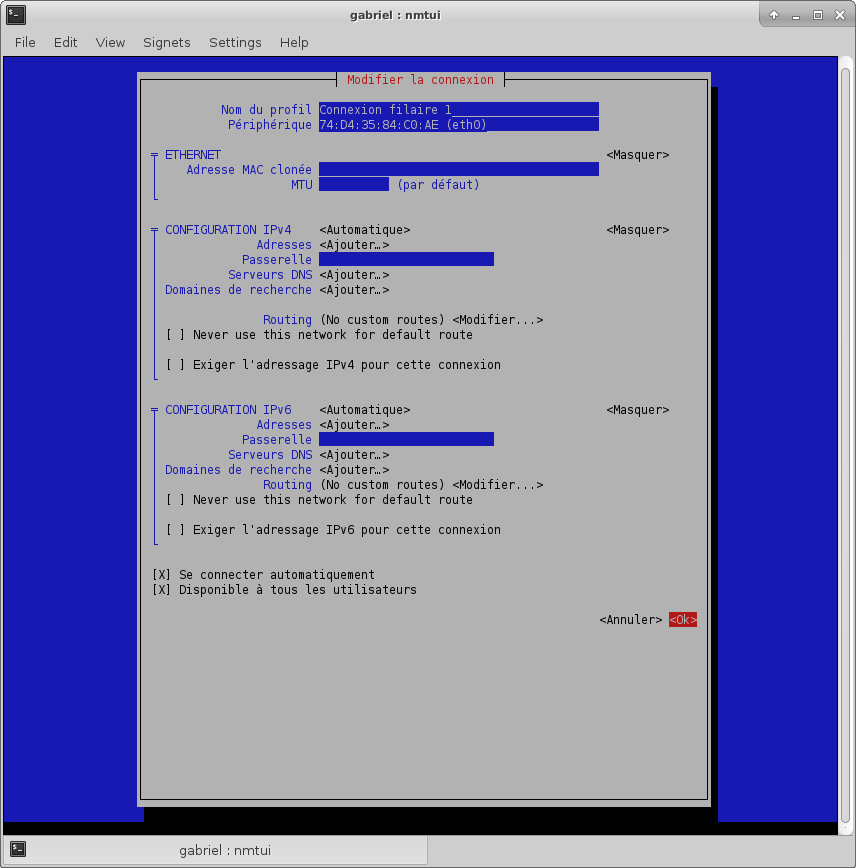Click the 'ETHERNET' section heading
856x868 pixels.
193,155
